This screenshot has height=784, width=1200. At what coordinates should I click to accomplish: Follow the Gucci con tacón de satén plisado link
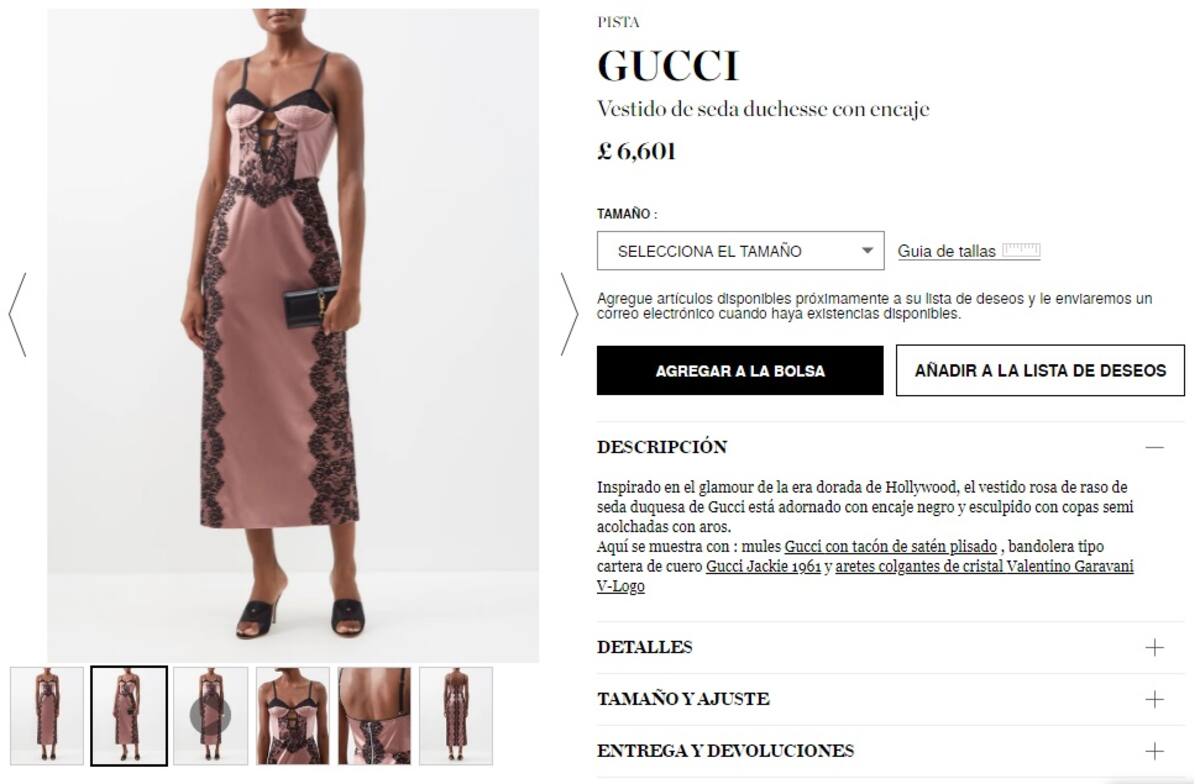tap(891, 546)
